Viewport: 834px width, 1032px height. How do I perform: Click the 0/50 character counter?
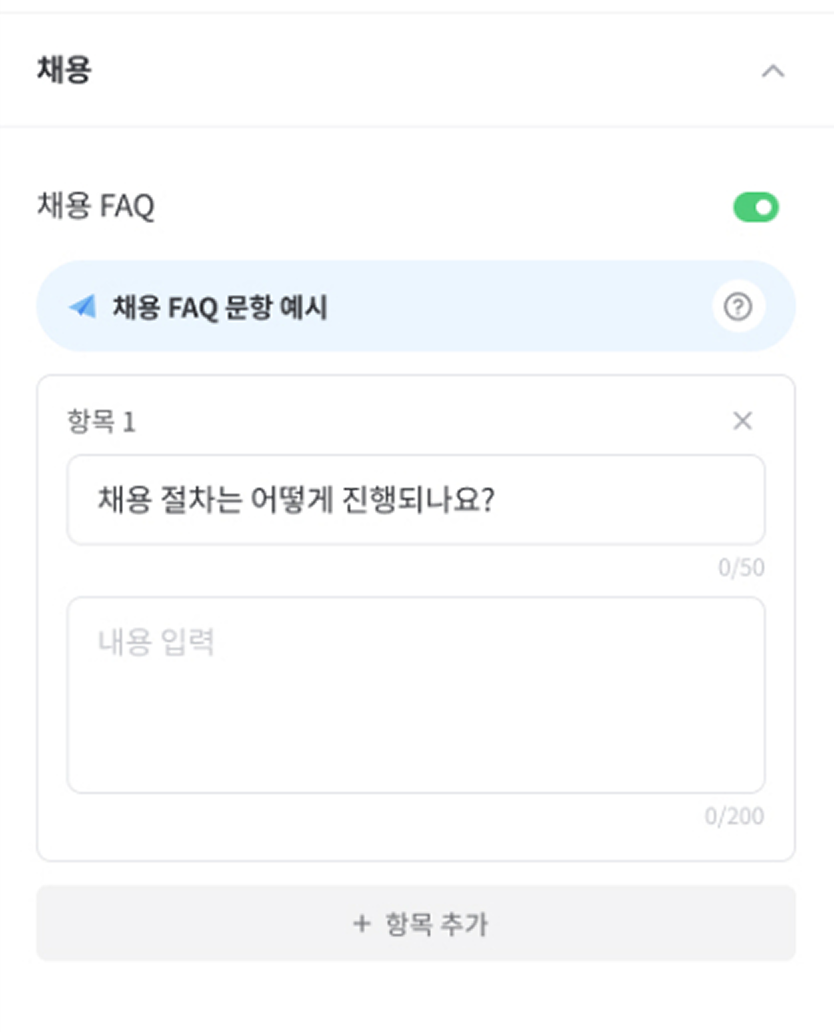(x=741, y=567)
